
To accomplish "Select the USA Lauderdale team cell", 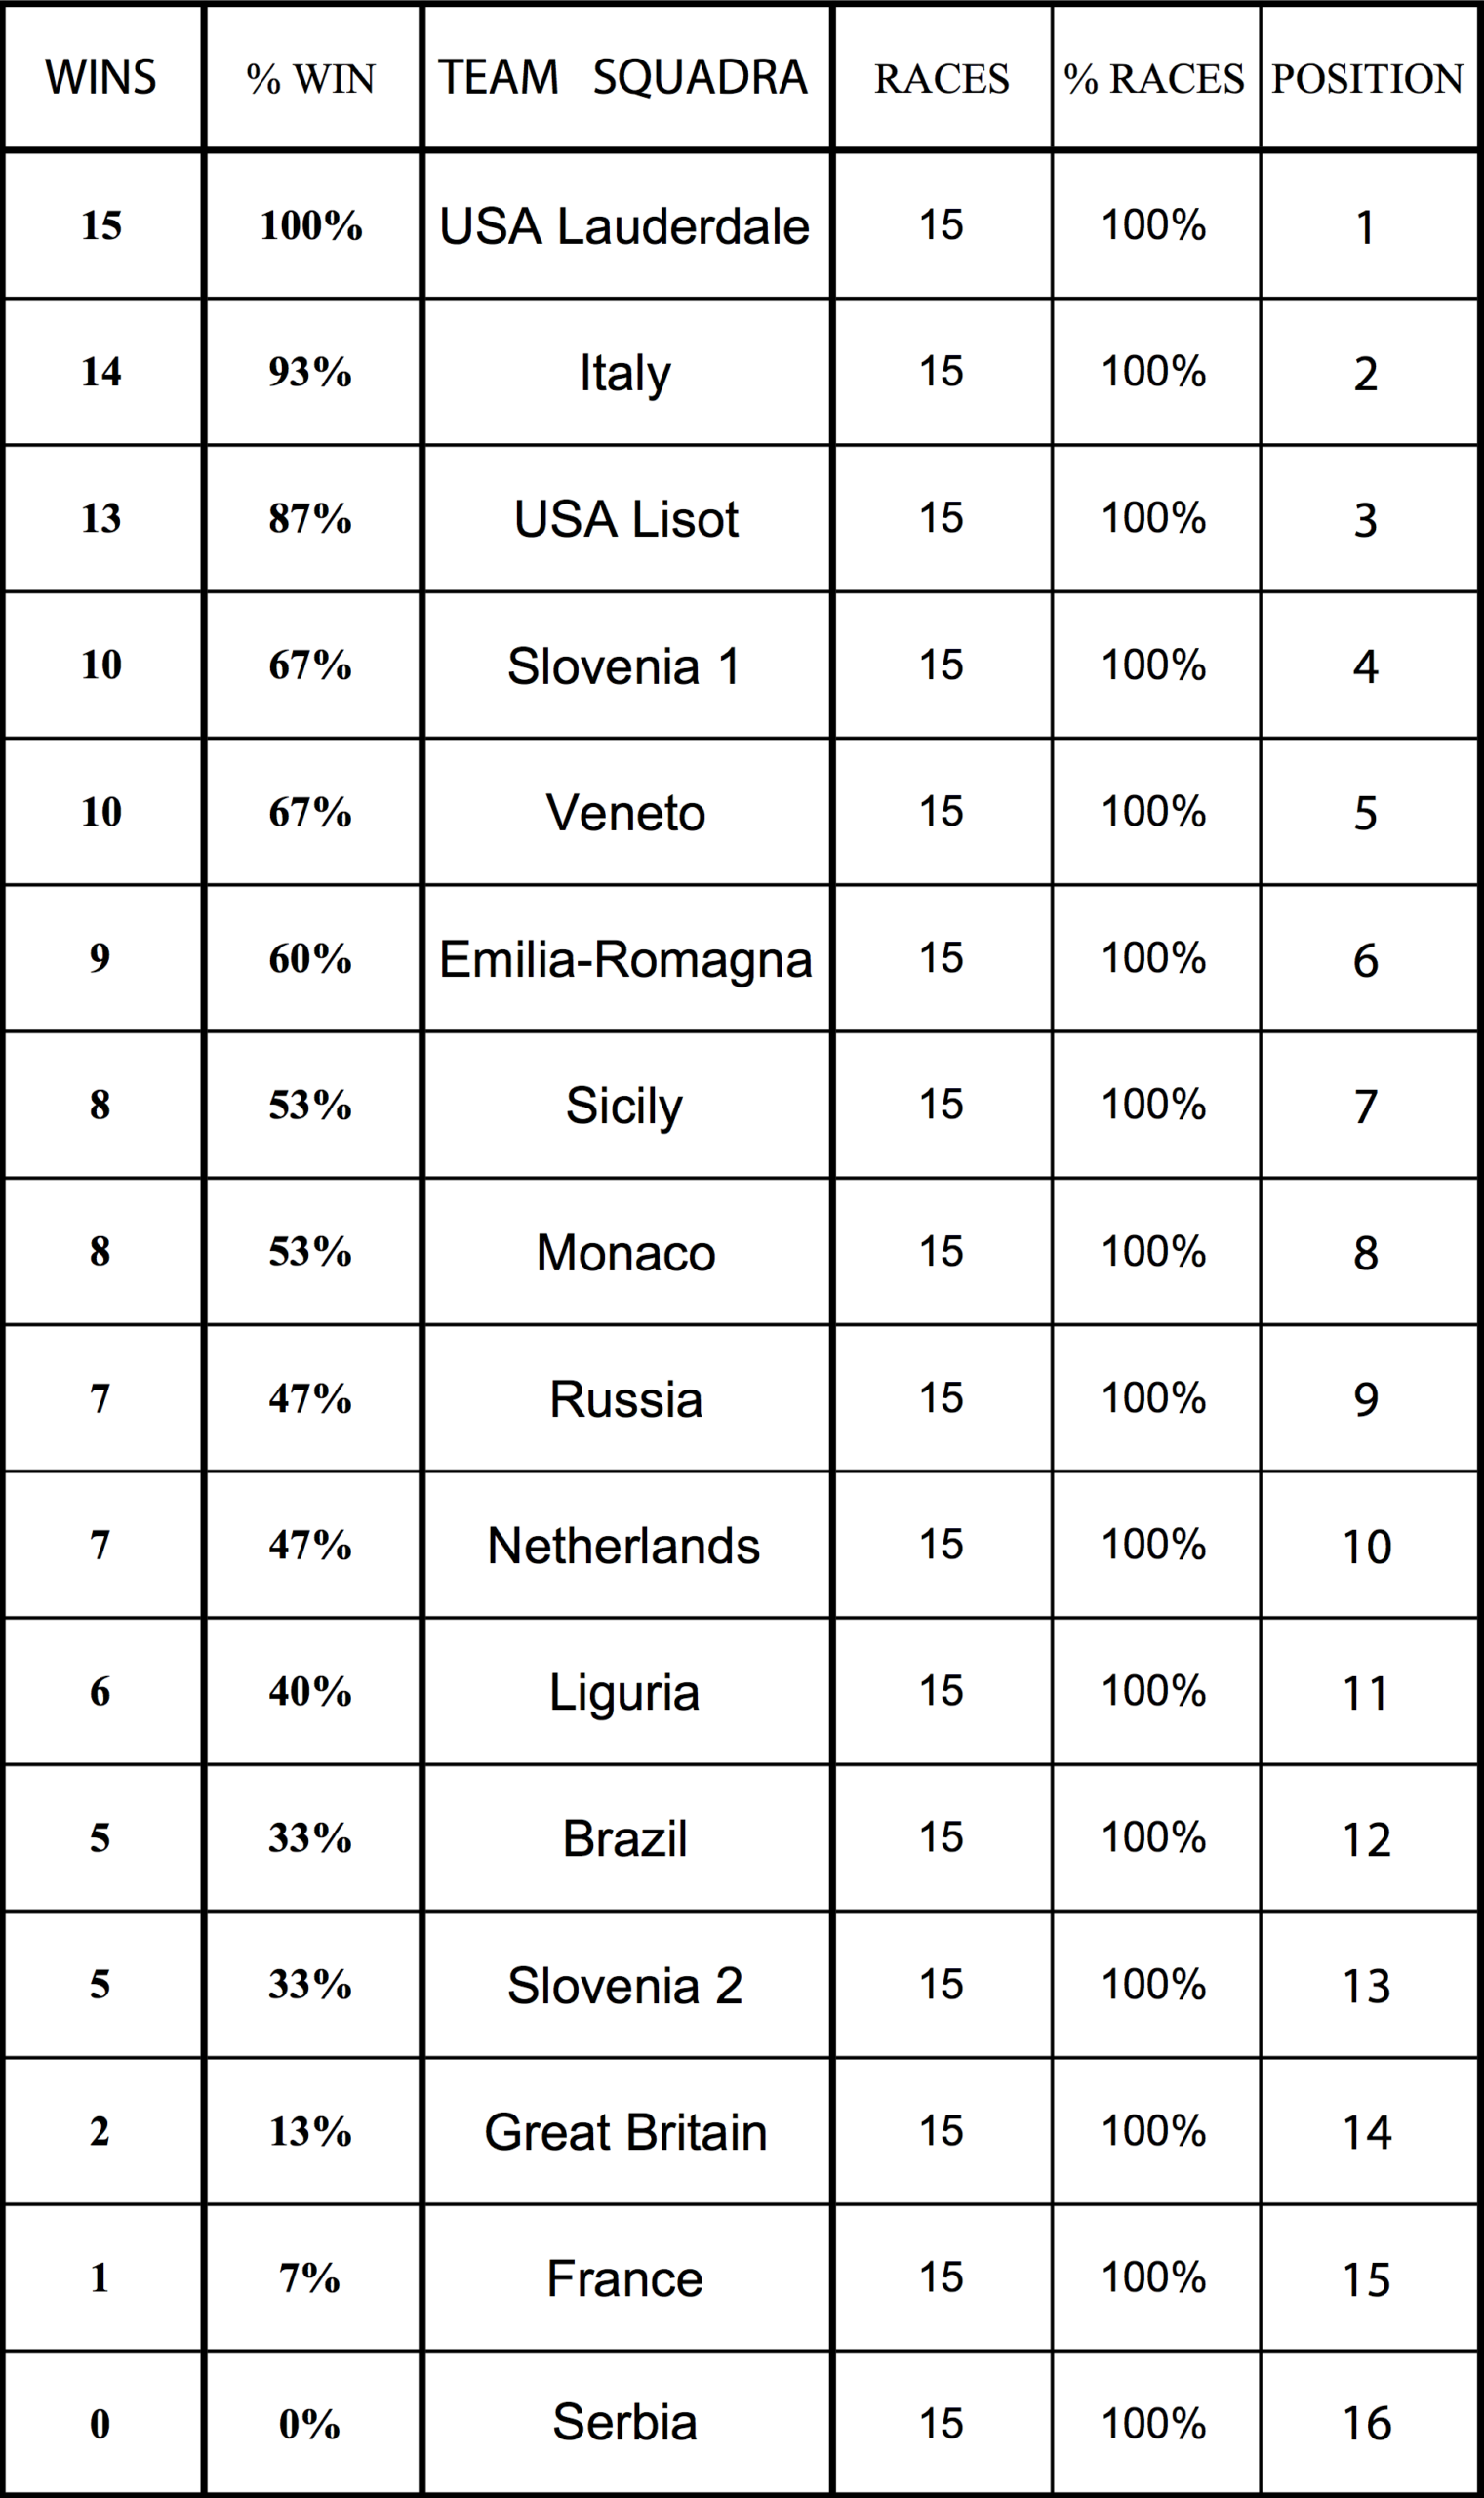I will coord(625,226).
